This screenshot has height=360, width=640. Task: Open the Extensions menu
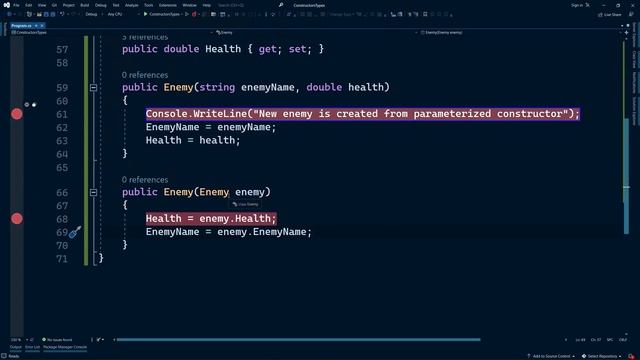point(168,5)
